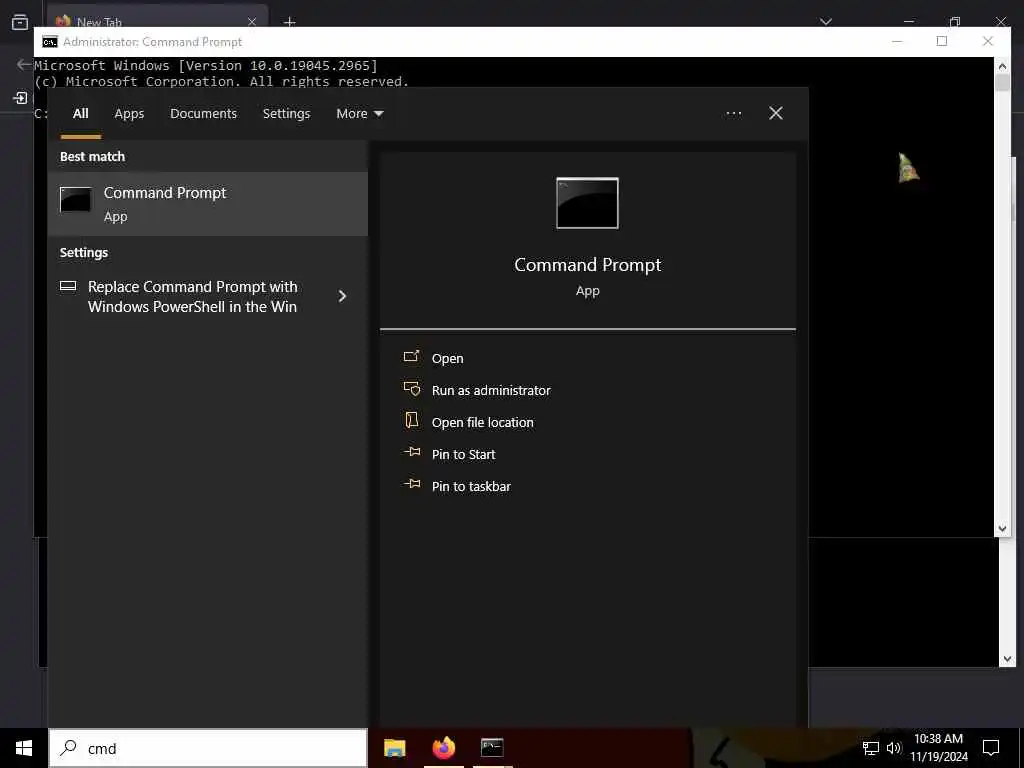Select the All search filter tab
Screen dimensions: 1024x768
pos(80,114)
